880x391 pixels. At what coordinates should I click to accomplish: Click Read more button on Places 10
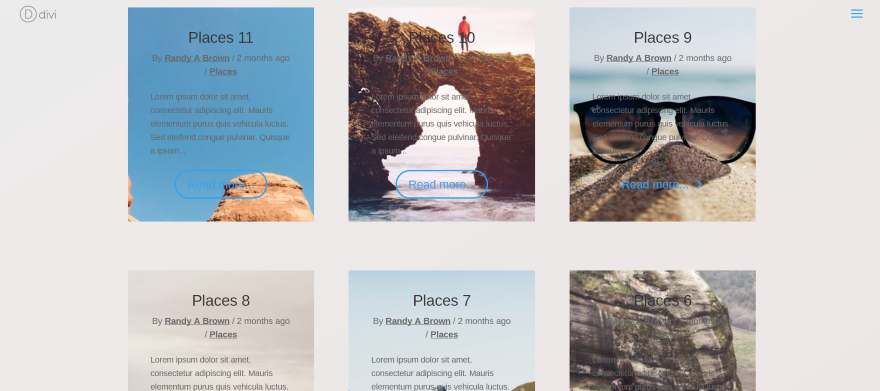tap(442, 185)
